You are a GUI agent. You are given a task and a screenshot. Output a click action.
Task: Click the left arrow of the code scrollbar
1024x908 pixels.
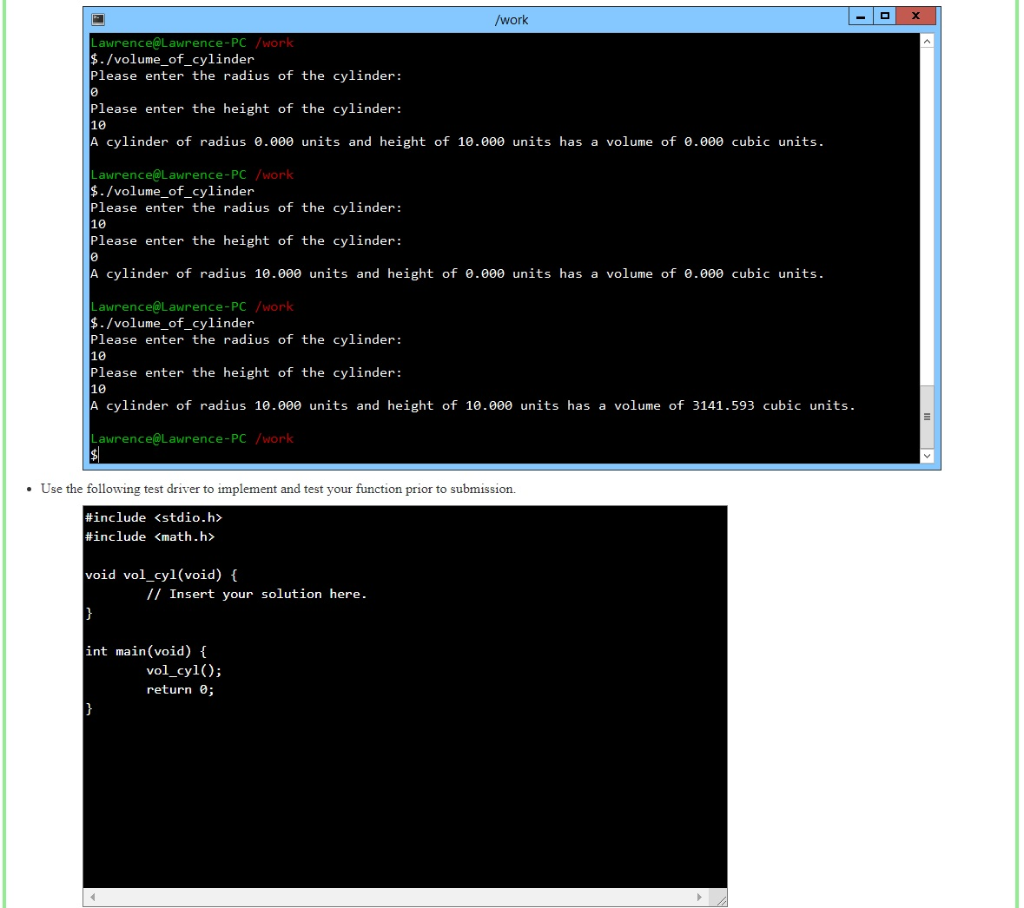pos(91,899)
